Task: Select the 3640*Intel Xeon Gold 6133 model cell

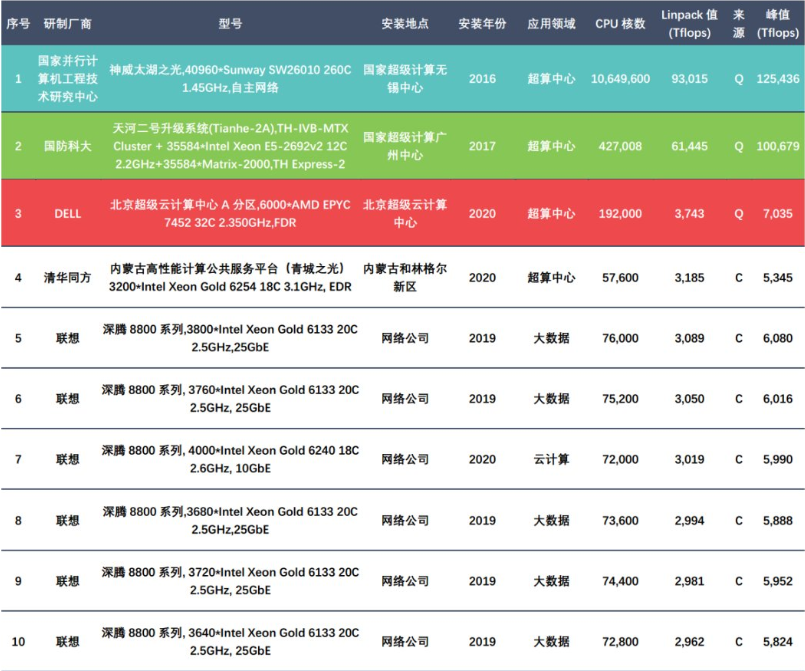Action: (x=230, y=642)
